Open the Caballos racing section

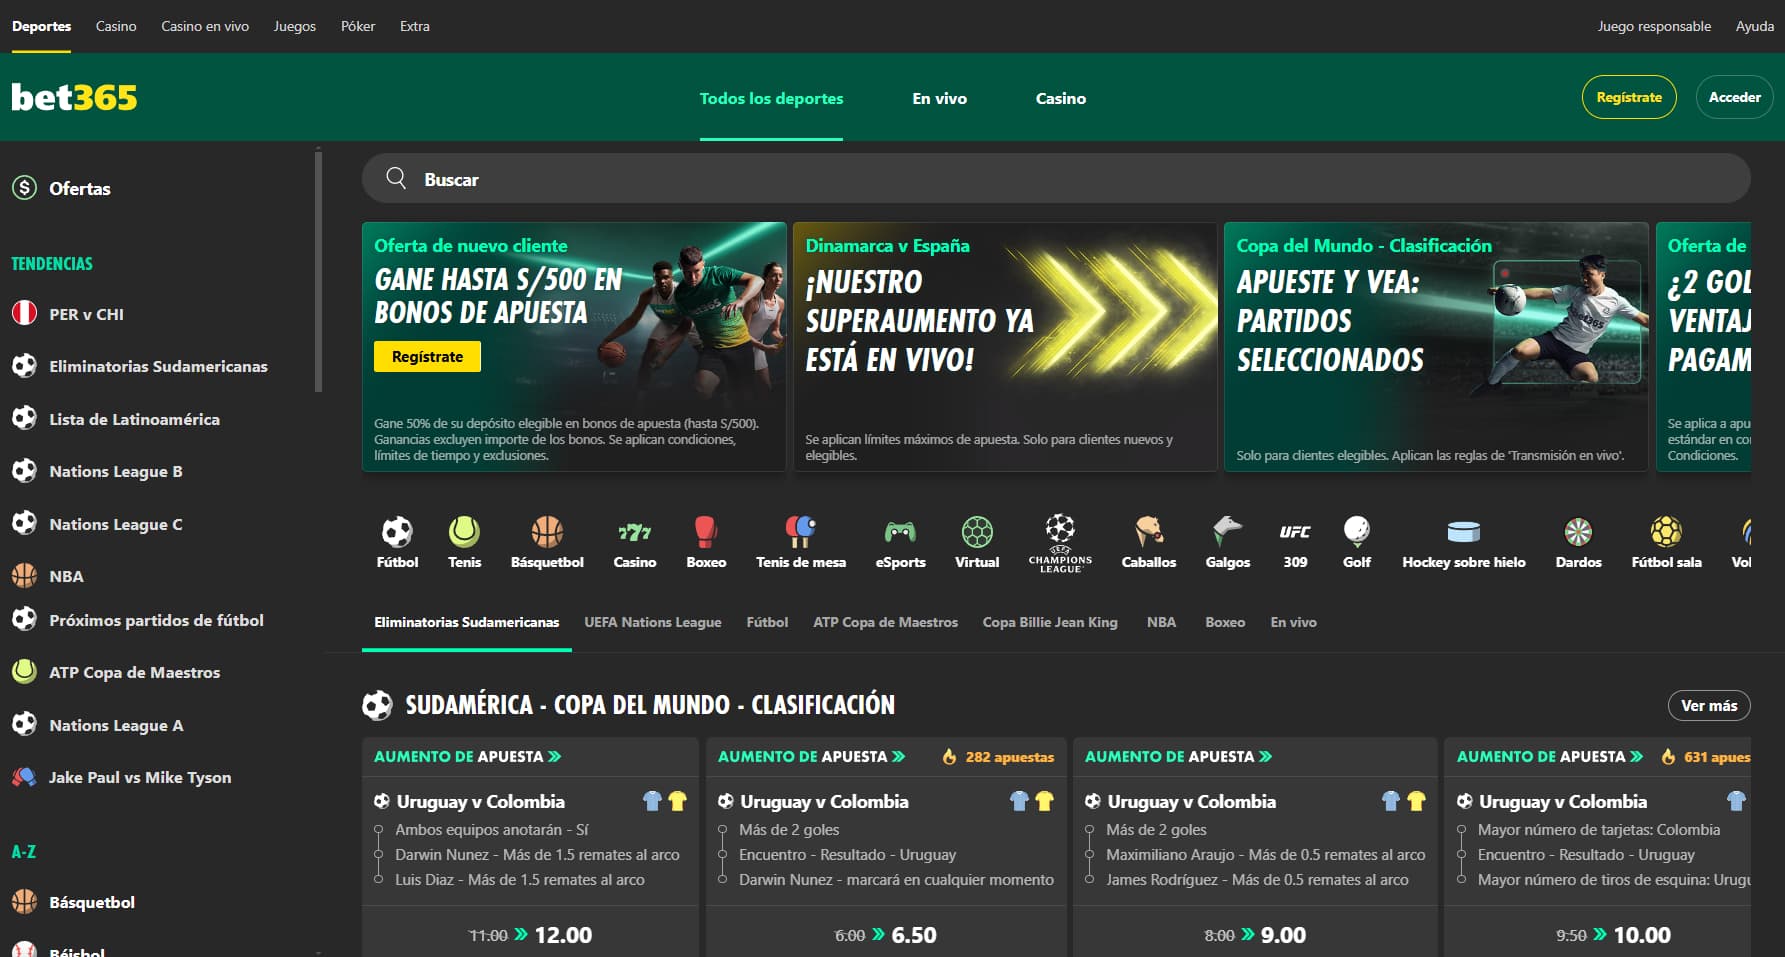(1148, 541)
